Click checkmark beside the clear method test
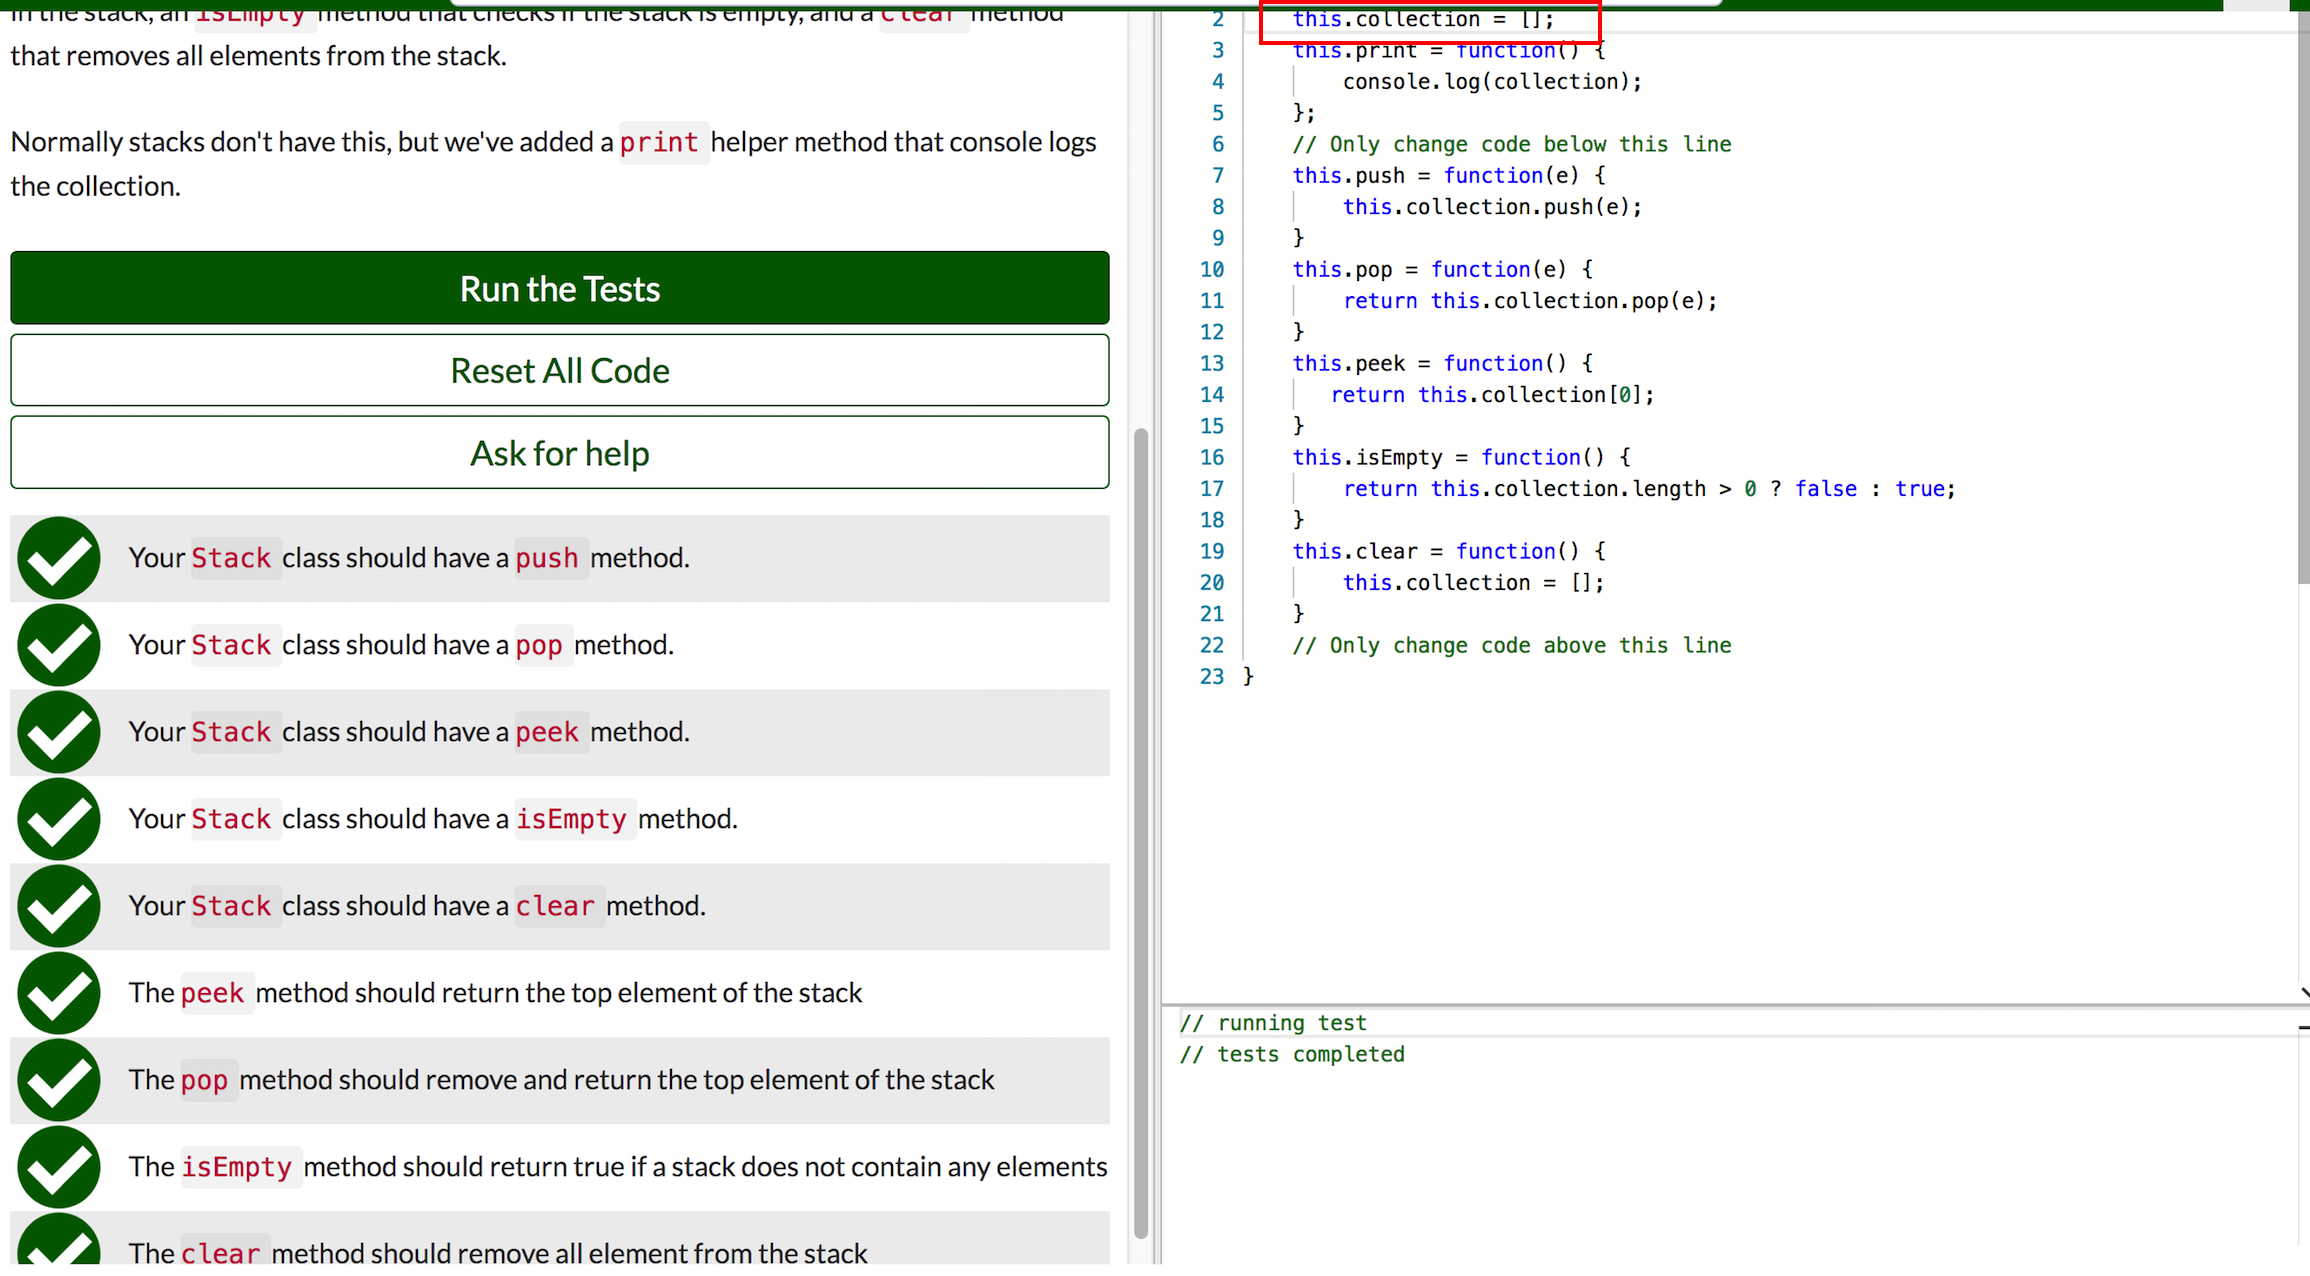 click(x=58, y=906)
